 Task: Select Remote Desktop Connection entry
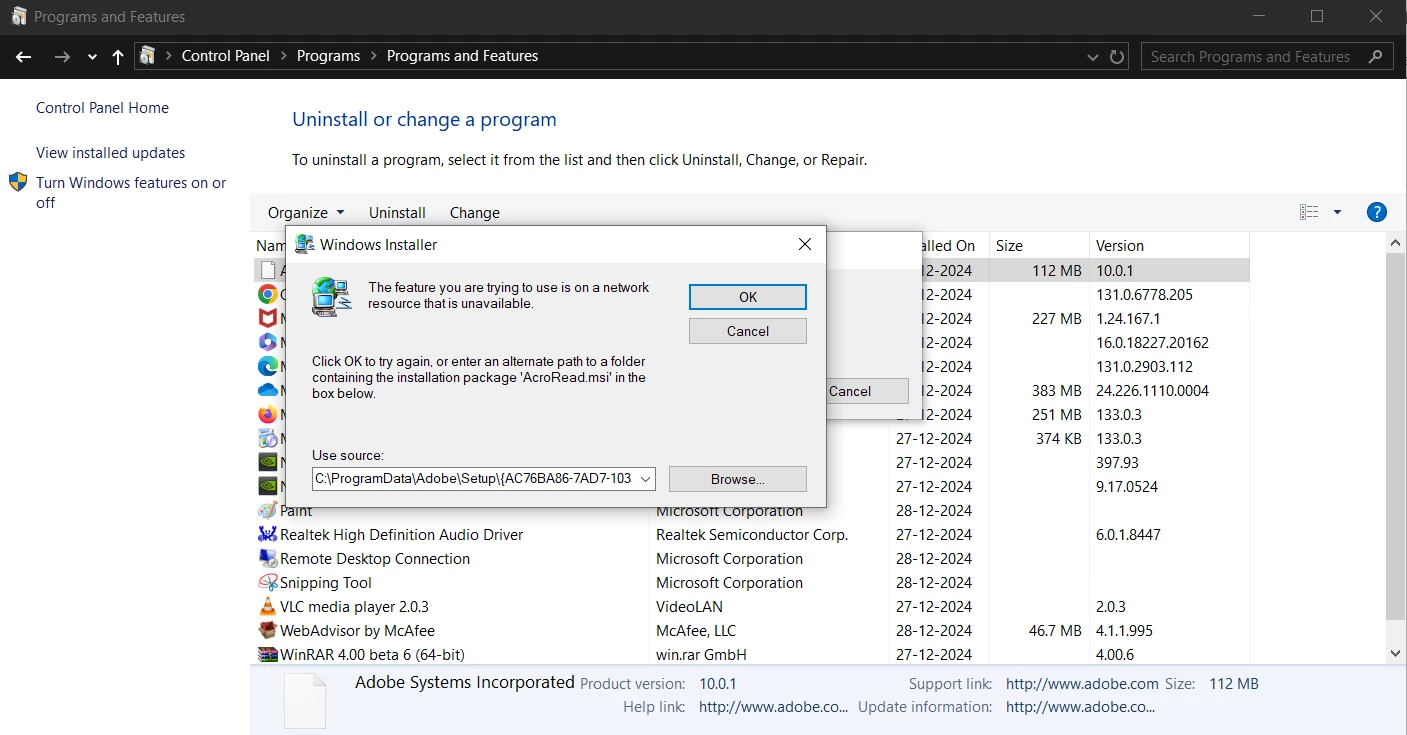[752, 558]
